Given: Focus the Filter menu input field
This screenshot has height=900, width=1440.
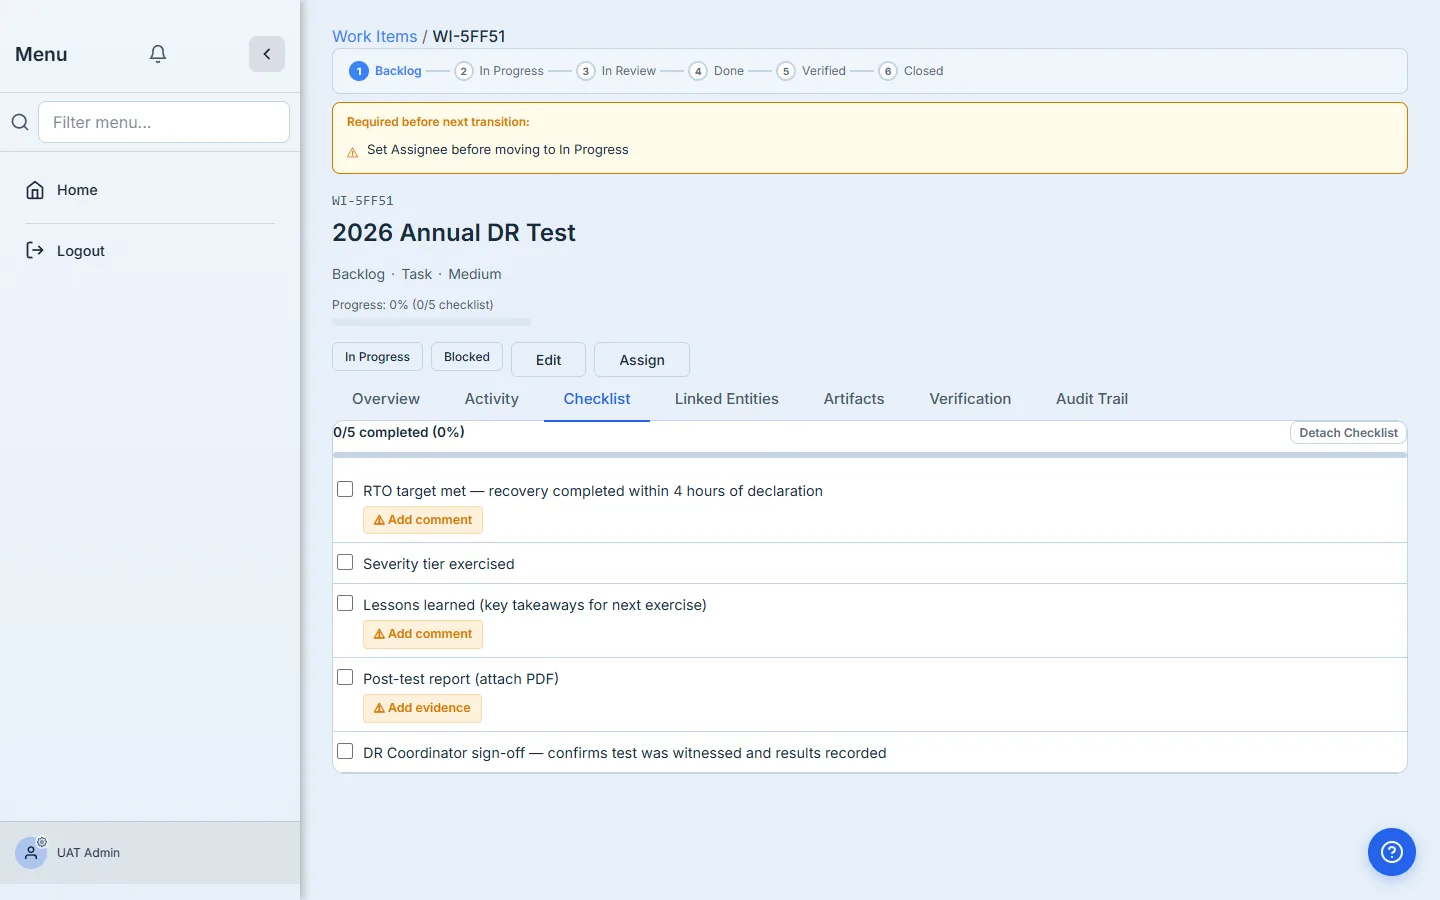Looking at the screenshot, I should click(164, 122).
